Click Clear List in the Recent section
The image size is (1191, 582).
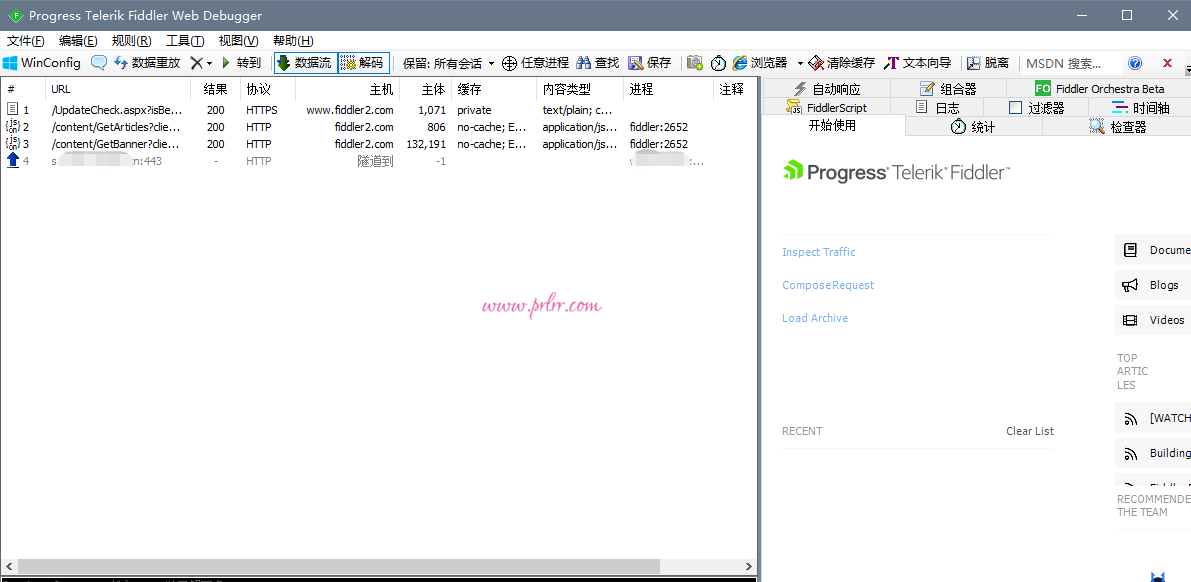tap(1029, 431)
